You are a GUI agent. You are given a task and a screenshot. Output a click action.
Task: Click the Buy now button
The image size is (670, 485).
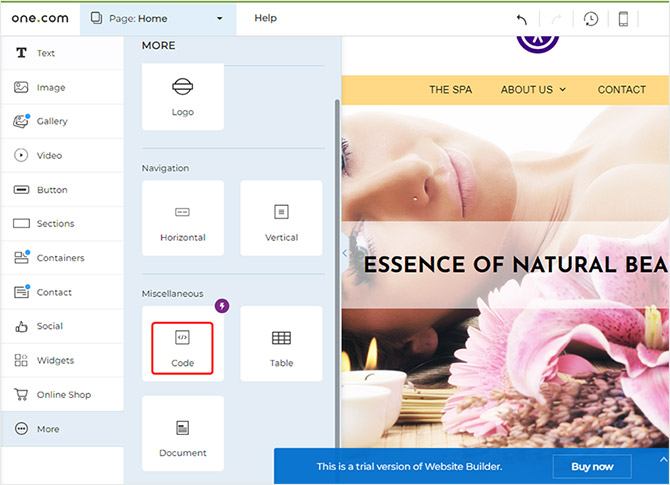[591, 466]
